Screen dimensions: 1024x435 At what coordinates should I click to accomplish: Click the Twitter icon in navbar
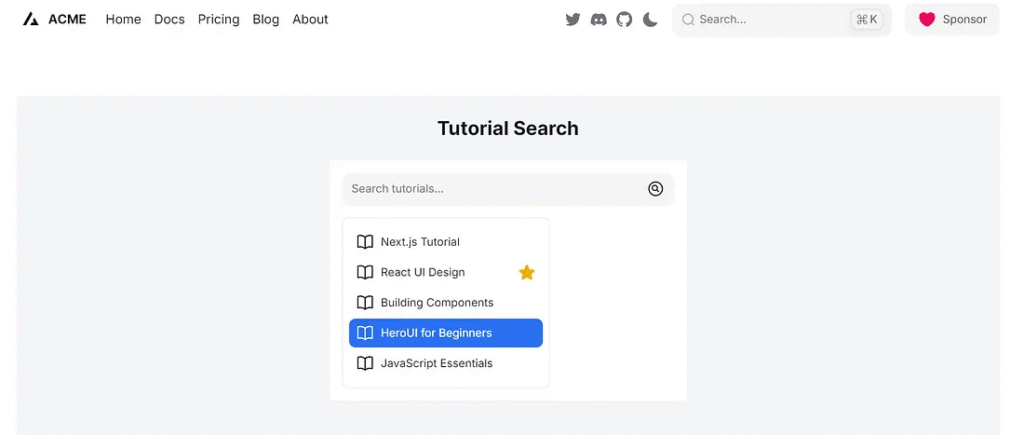pyautogui.click(x=573, y=19)
